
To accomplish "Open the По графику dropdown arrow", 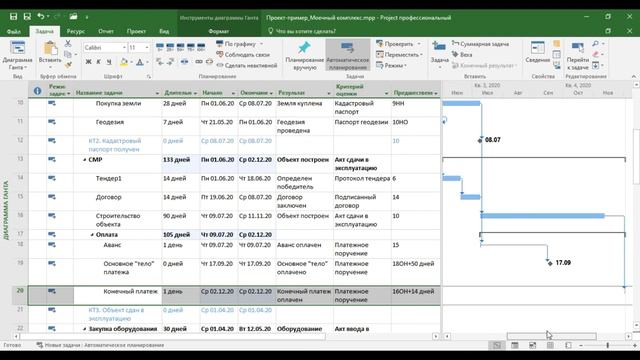I will [x=261, y=44].
